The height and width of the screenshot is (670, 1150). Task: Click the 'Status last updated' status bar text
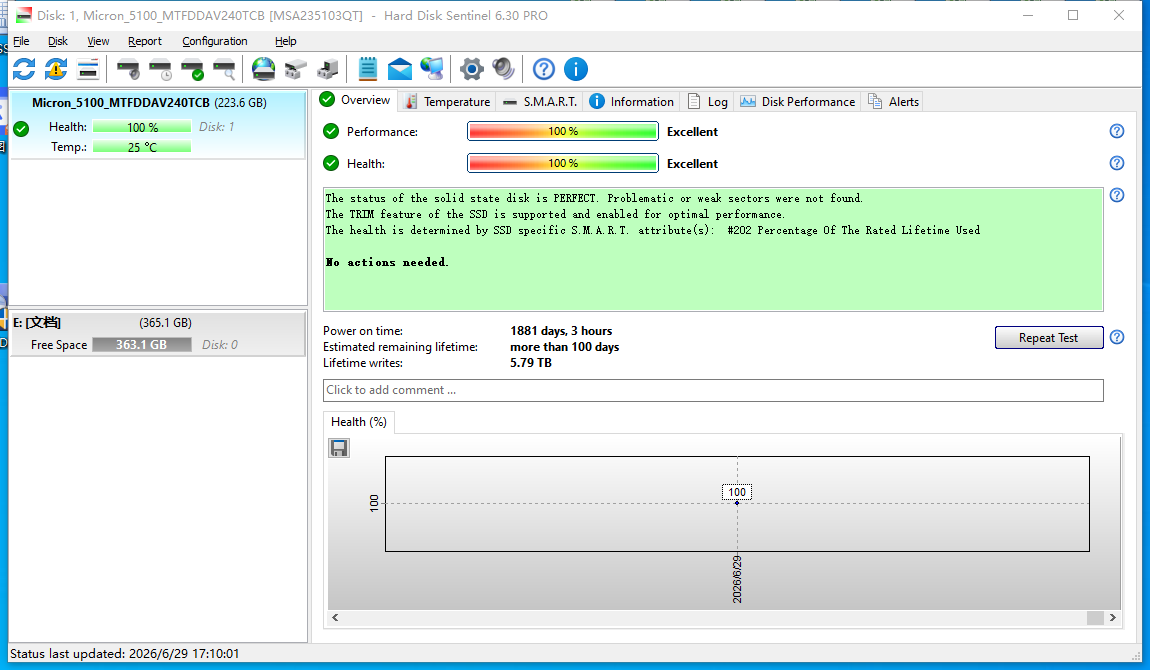point(125,653)
